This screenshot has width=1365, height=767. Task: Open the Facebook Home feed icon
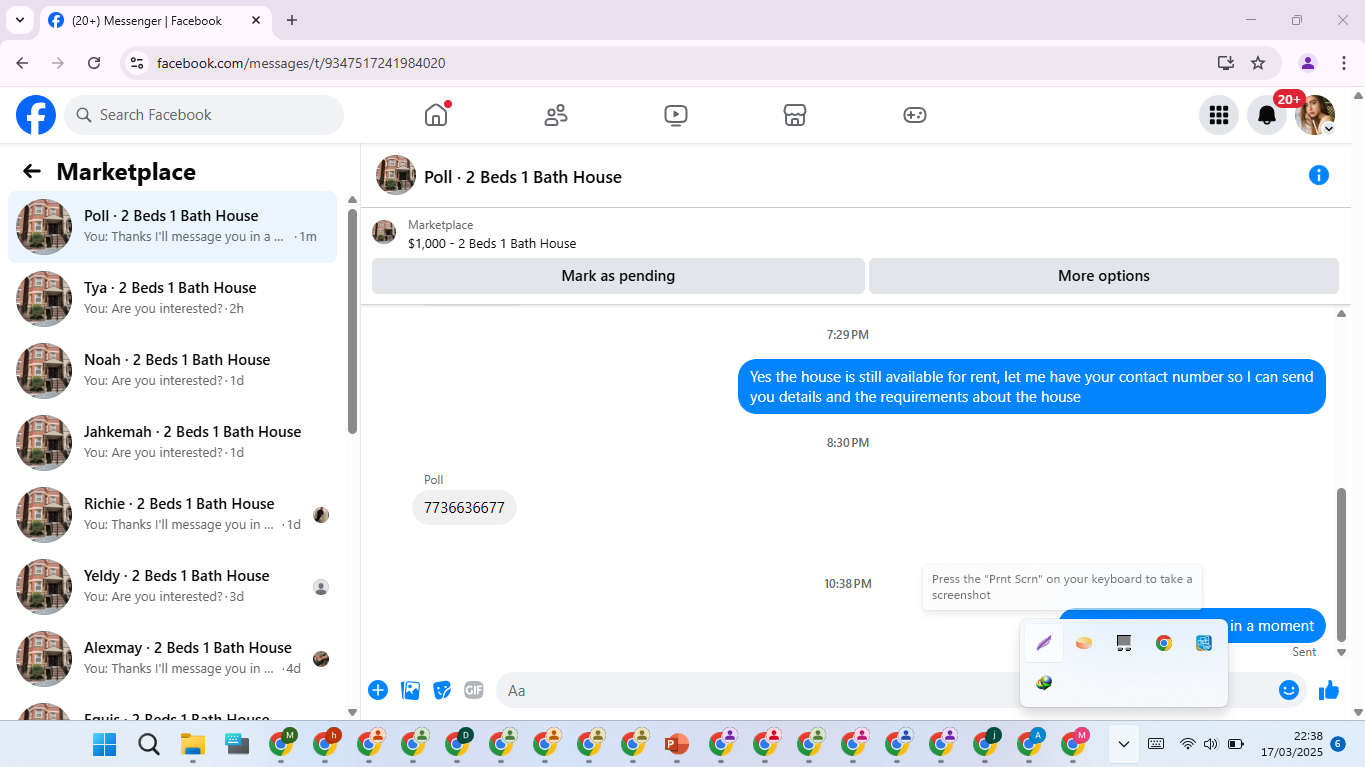(x=436, y=115)
